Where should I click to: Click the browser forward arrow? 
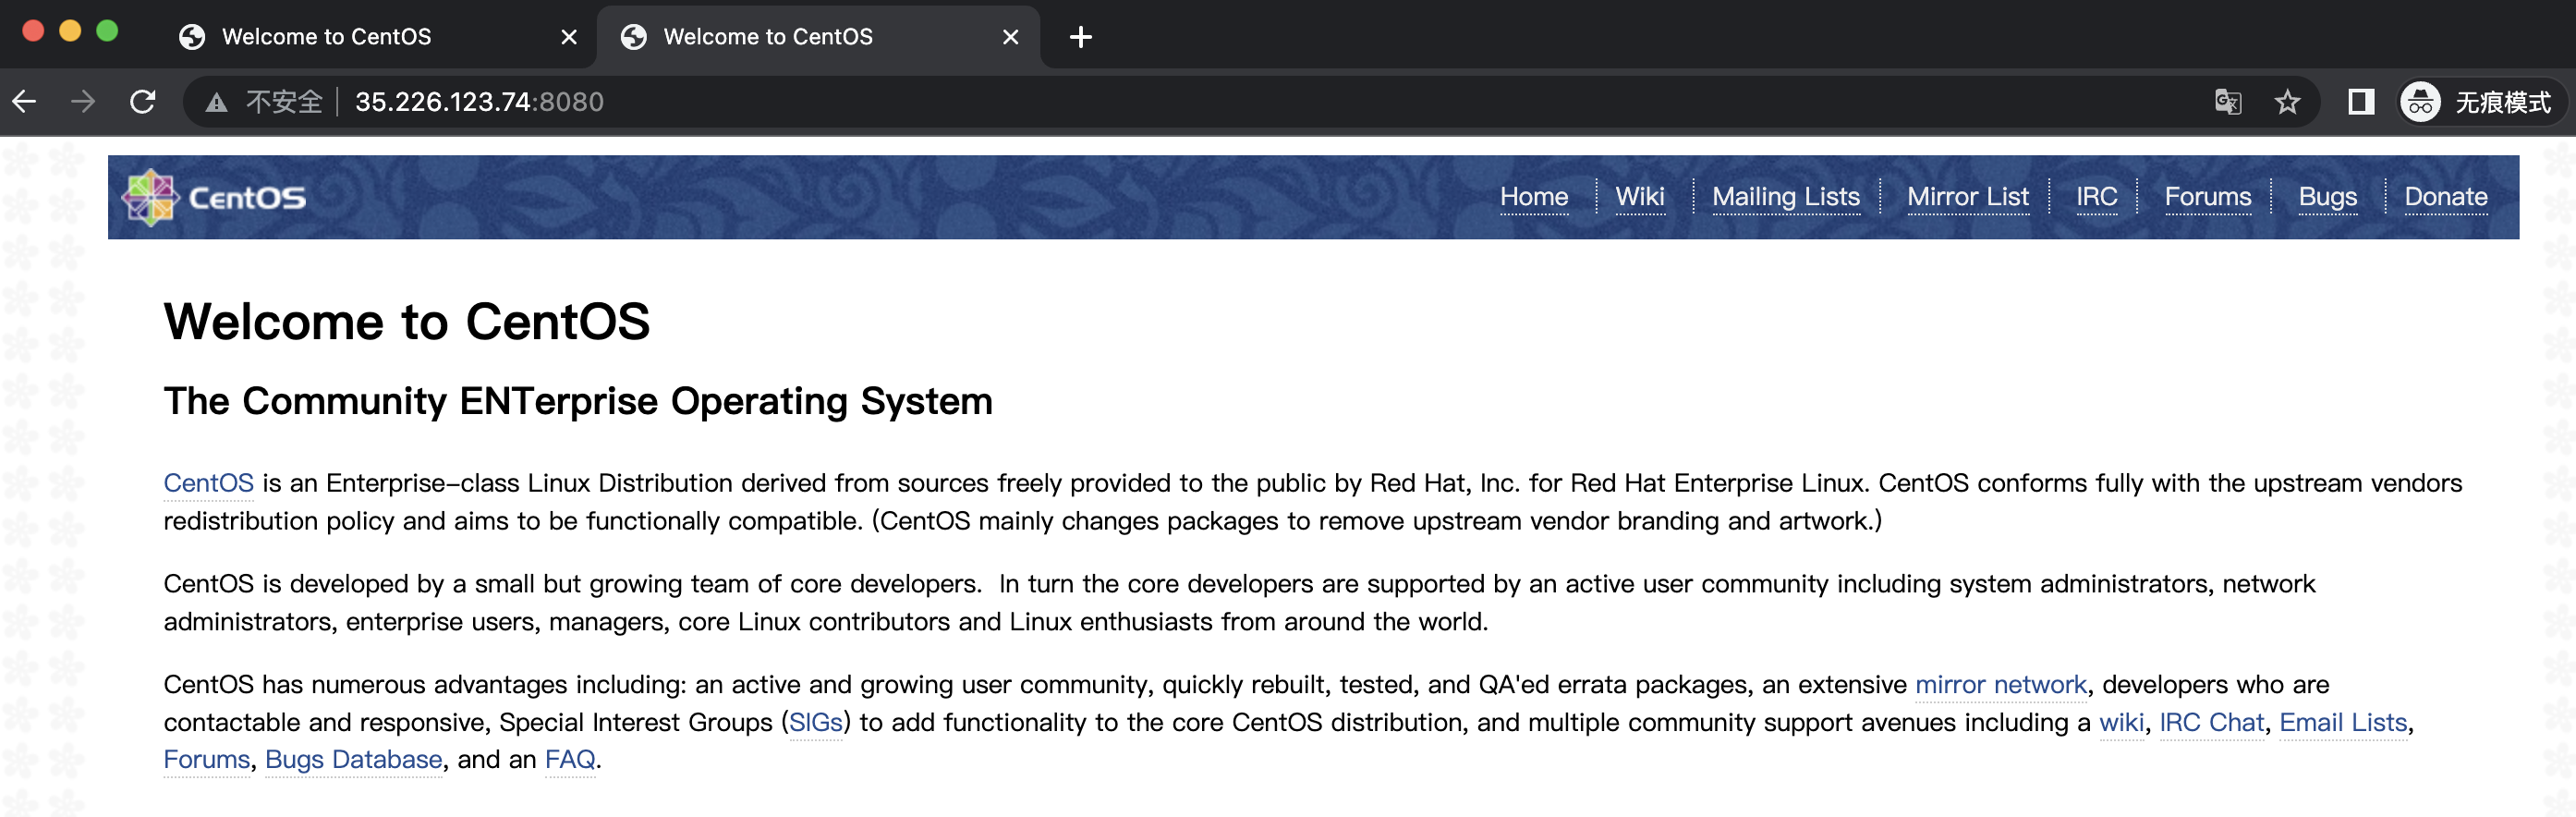[83, 101]
